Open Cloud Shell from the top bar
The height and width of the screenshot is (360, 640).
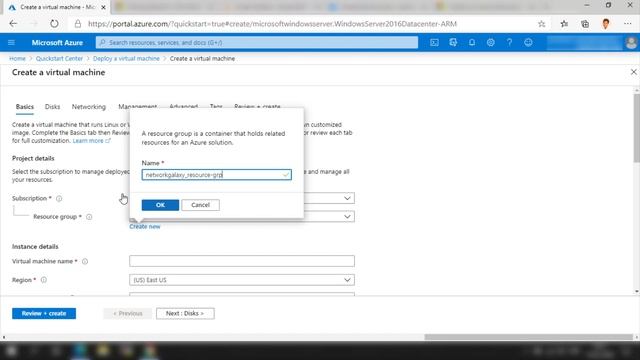(x=434, y=42)
